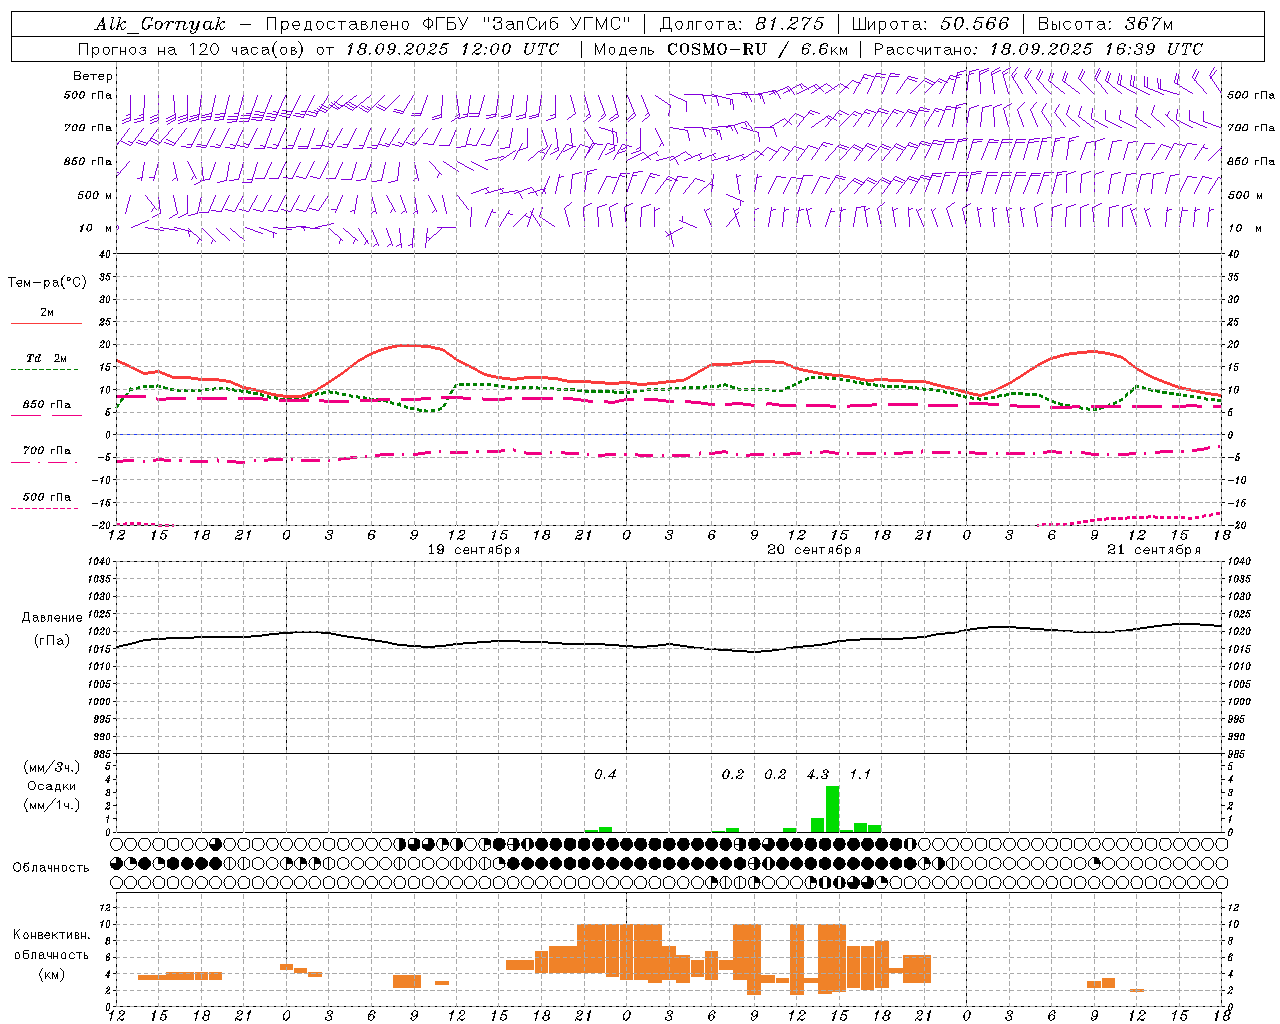The height and width of the screenshot is (1024, 1280).
Task: Click the station title Alk_Gornyak
Action: pos(160,24)
